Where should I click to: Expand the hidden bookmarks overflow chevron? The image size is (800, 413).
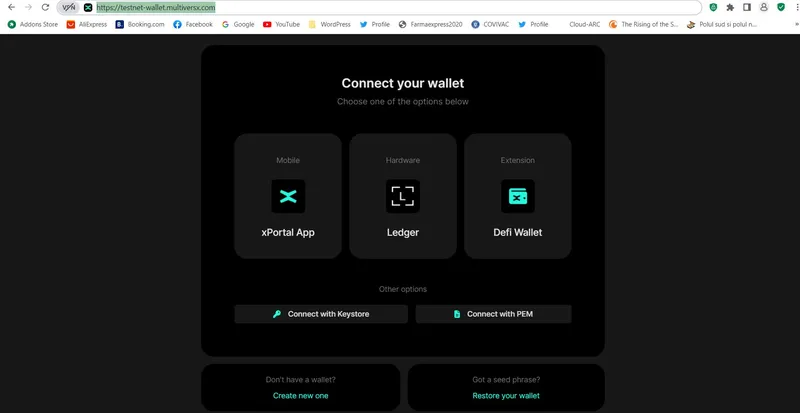796,24
